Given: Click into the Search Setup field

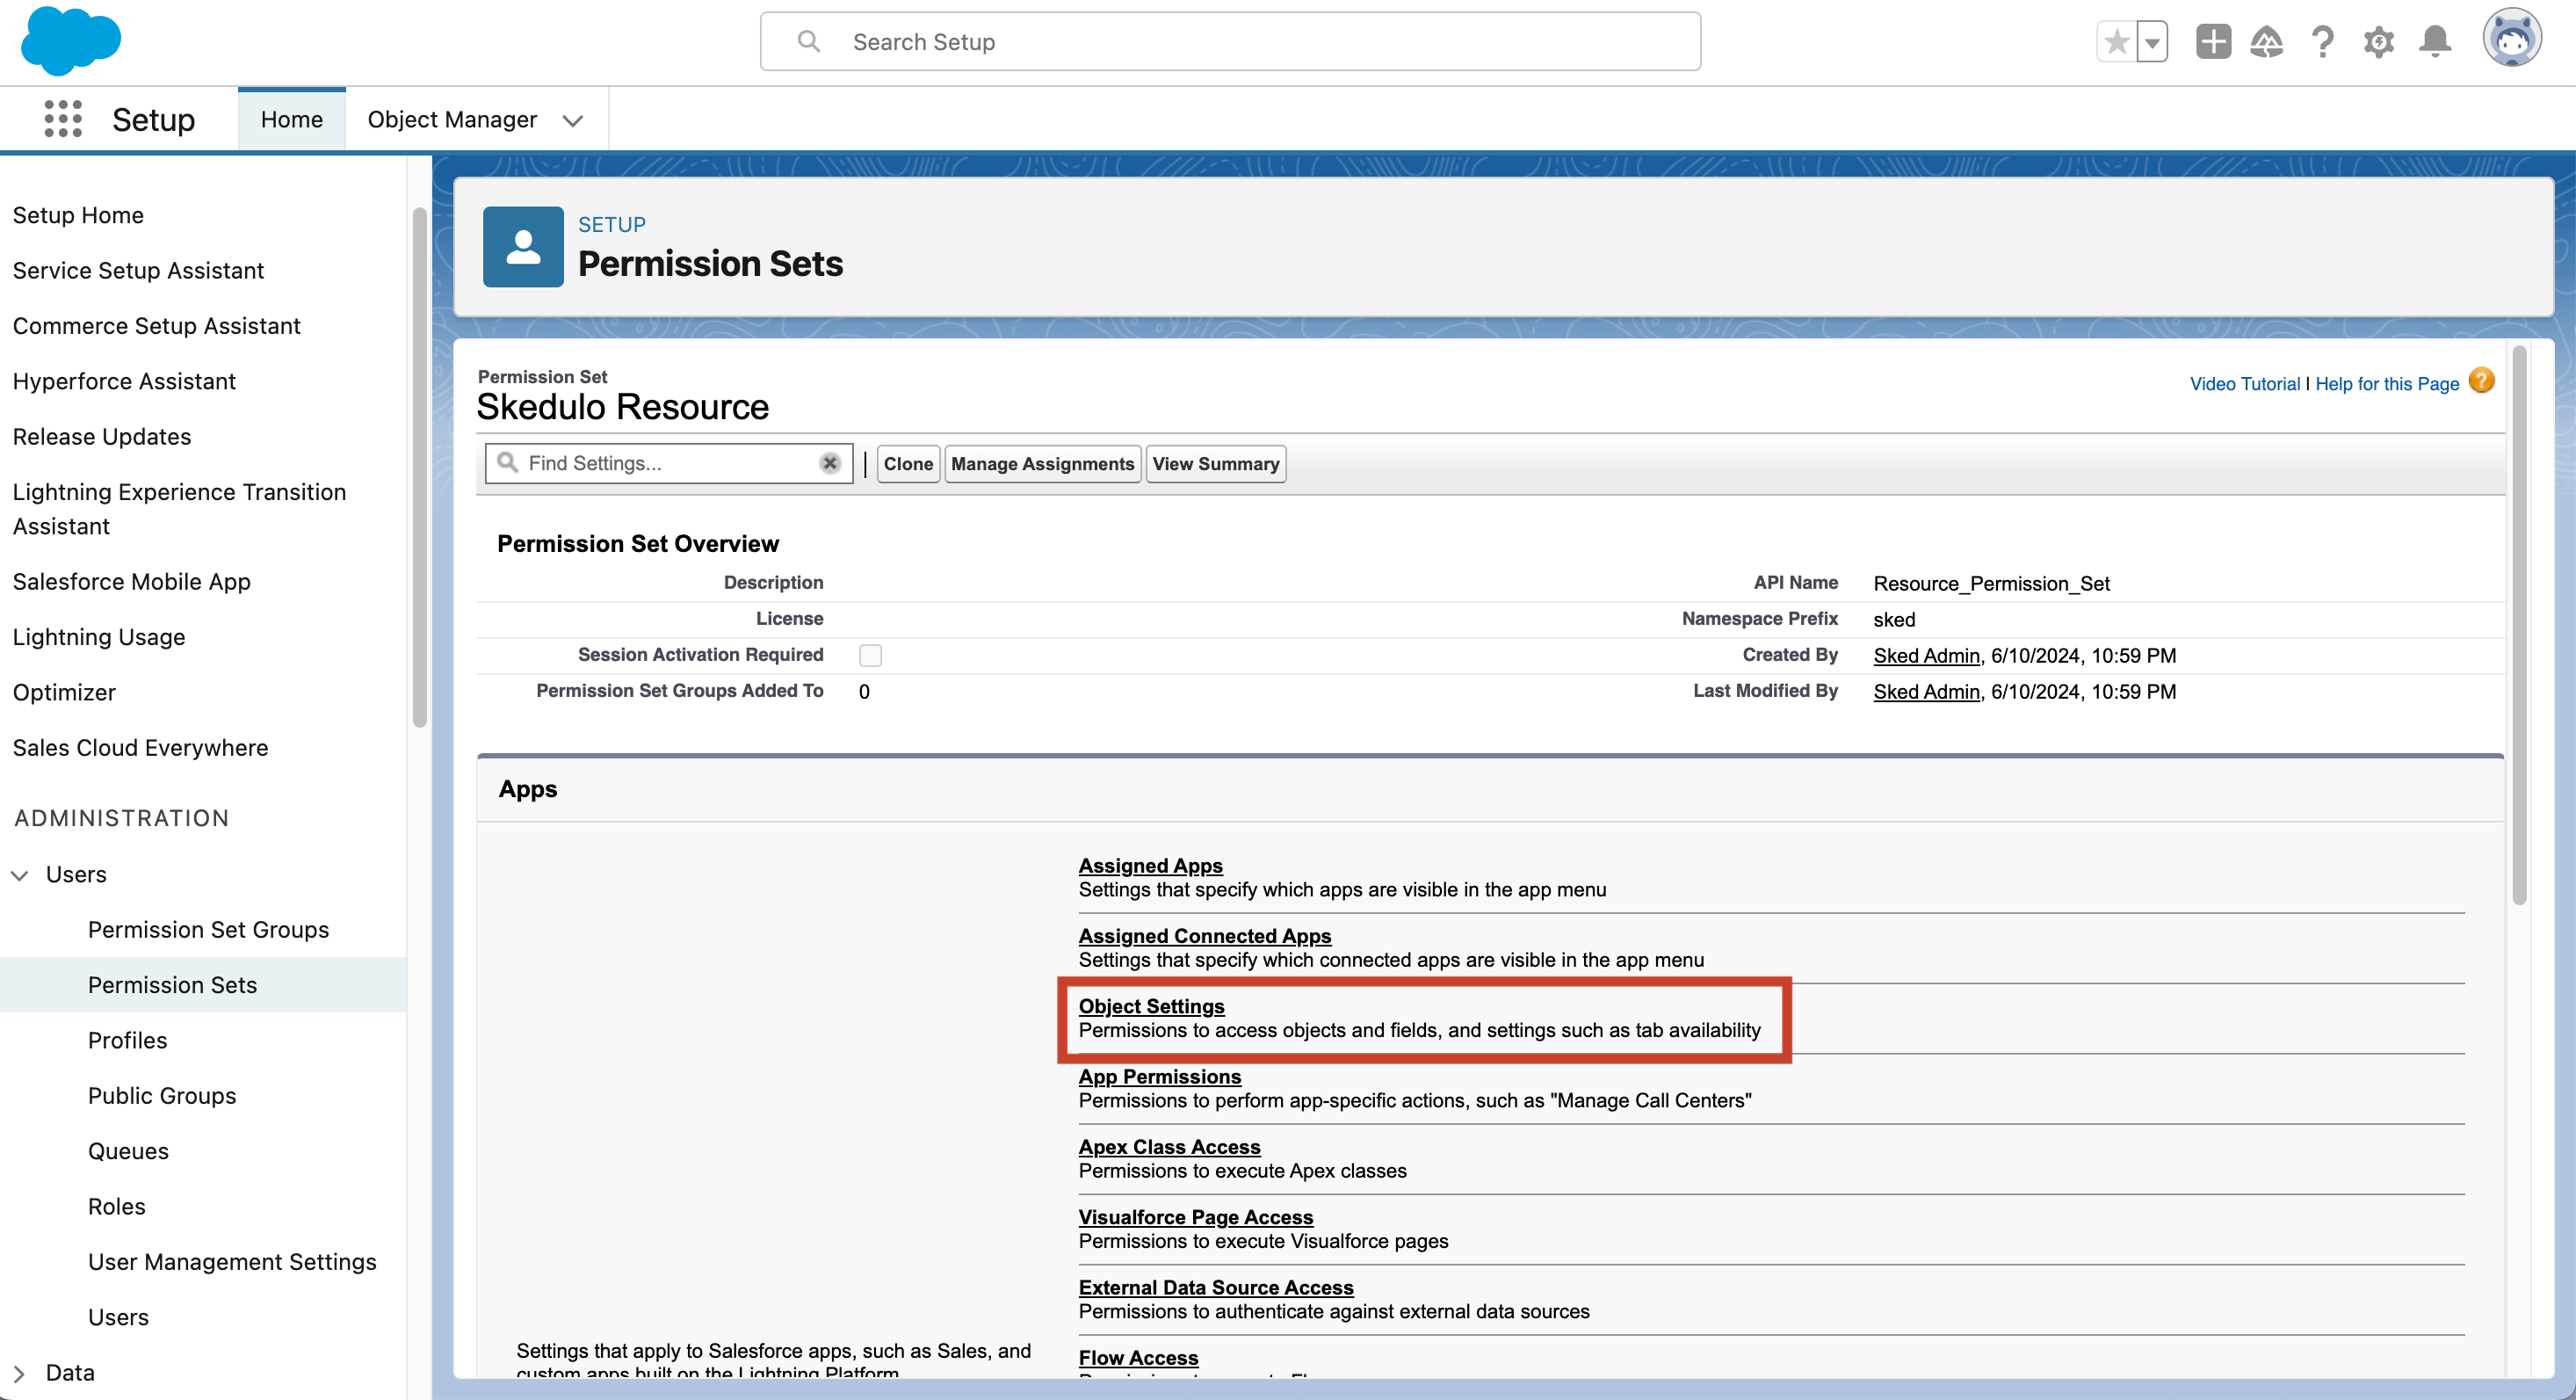Looking at the screenshot, I should pyautogui.click(x=1230, y=42).
